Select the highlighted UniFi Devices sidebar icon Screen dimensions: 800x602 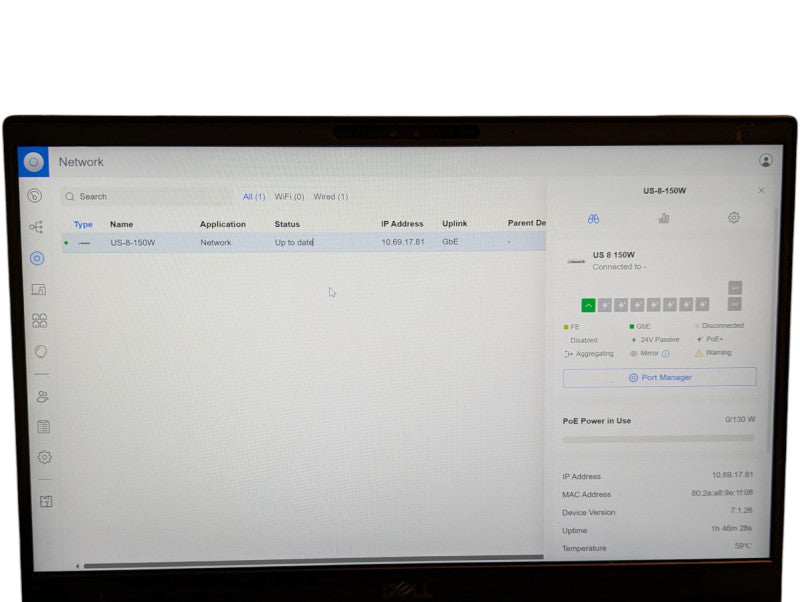(x=37, y=258)
